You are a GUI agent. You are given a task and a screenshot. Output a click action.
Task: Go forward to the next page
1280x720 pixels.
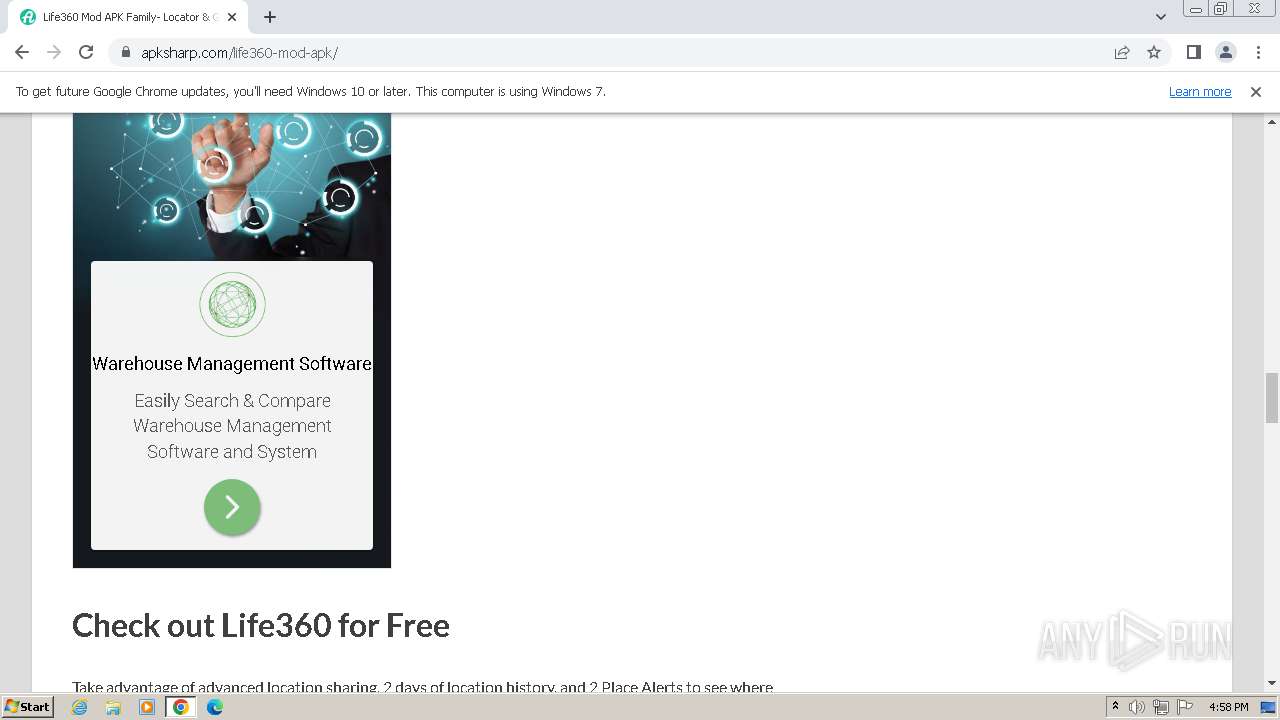pos(54,52)
